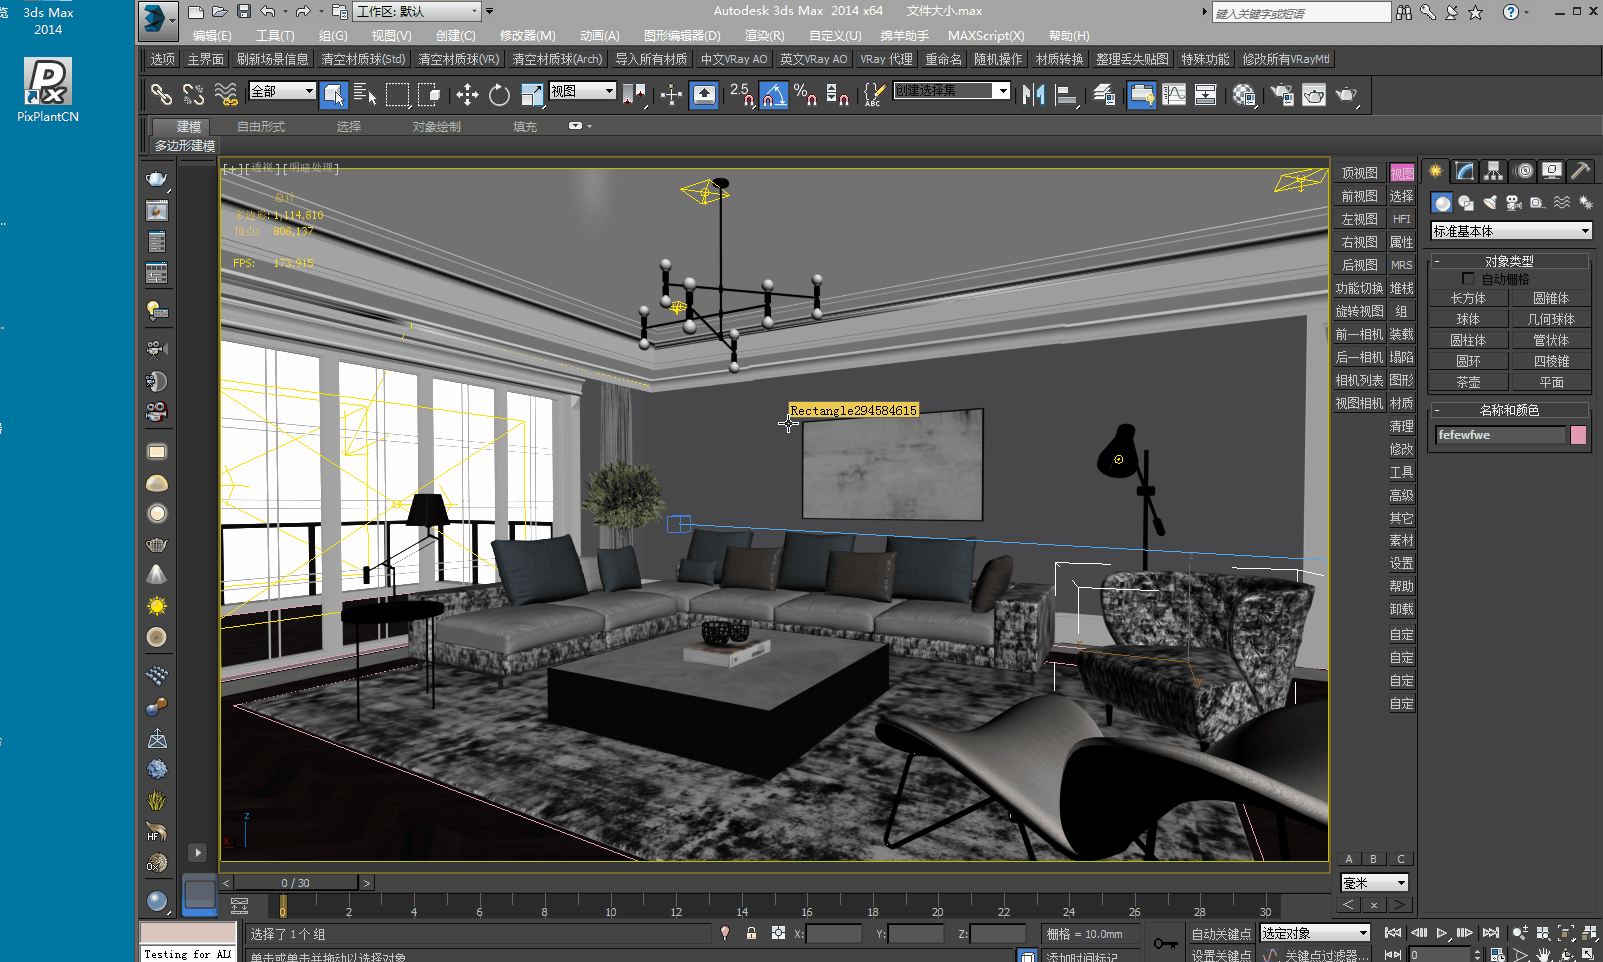The image size is (1603, 962).
Task: Click the 茶壶 teapot primitive button
Action: coord(1468,382)
